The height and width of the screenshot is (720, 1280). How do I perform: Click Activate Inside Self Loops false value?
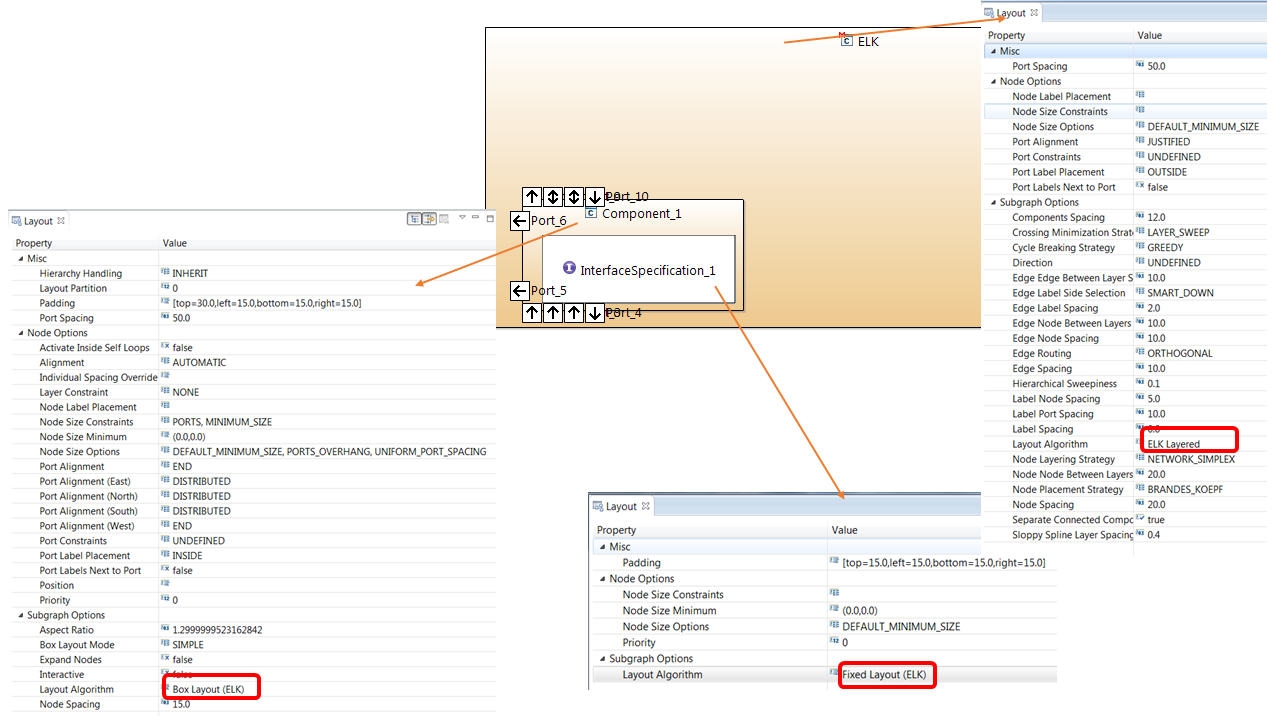[x=183, y=348]
